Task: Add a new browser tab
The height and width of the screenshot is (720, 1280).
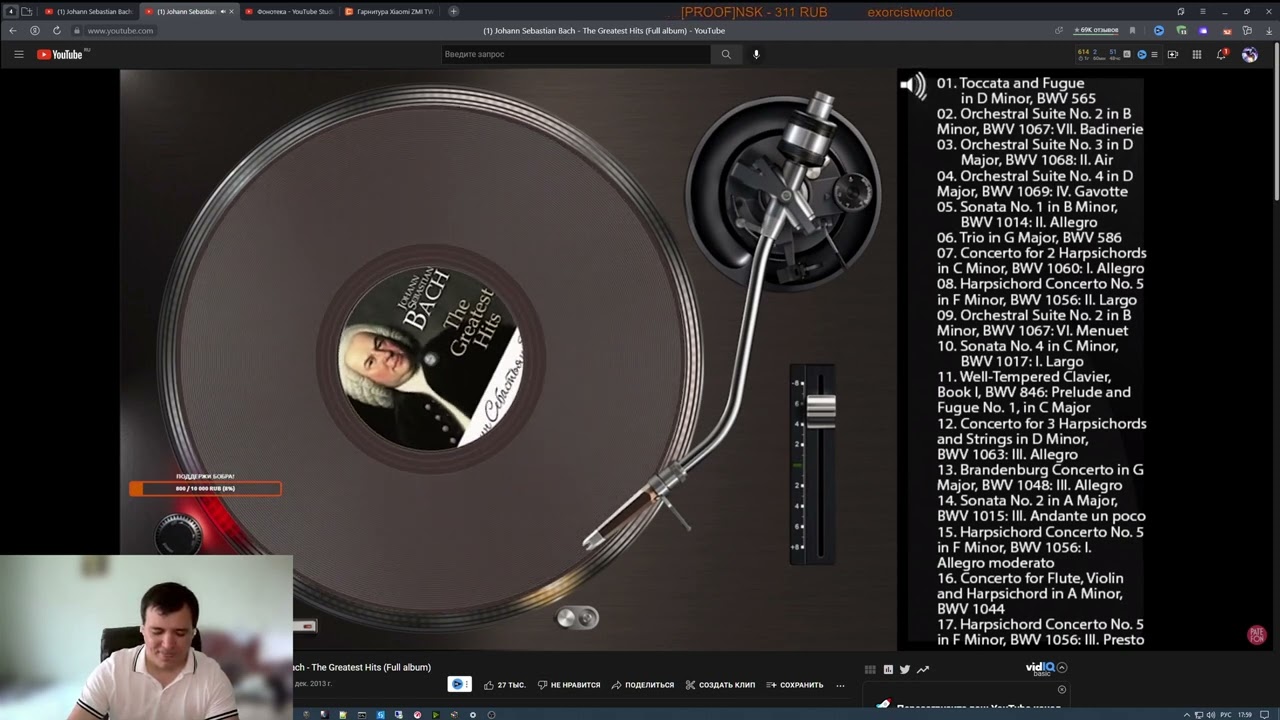Action: [453, 11]
